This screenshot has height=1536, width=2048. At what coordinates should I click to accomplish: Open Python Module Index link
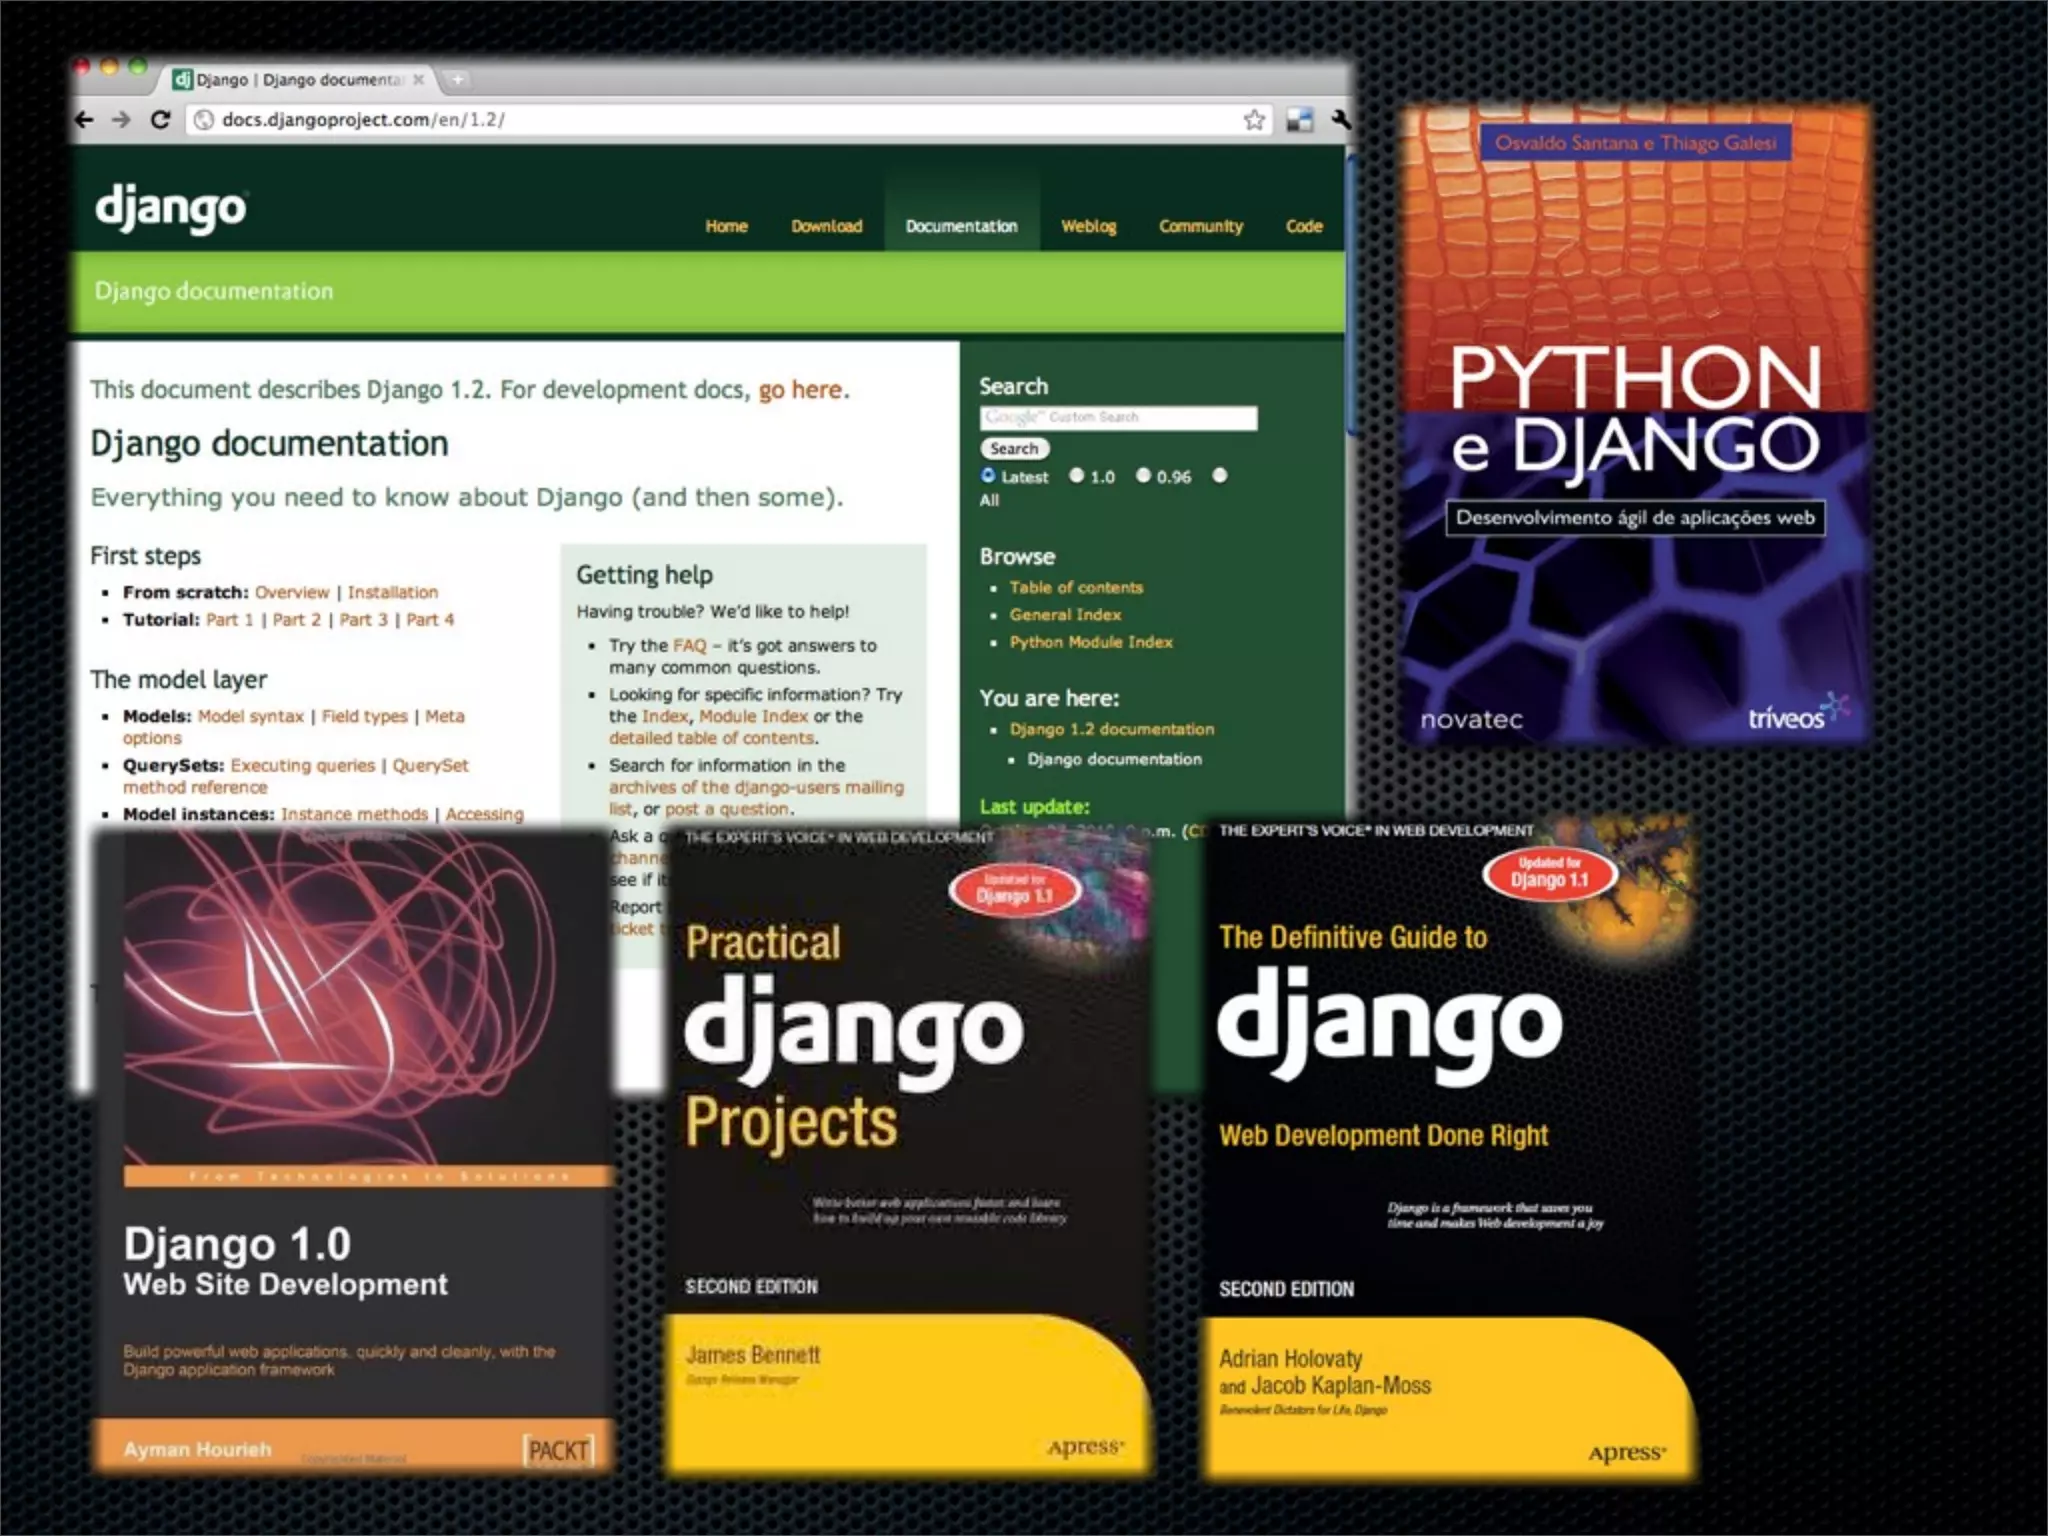click(1091, 642)
